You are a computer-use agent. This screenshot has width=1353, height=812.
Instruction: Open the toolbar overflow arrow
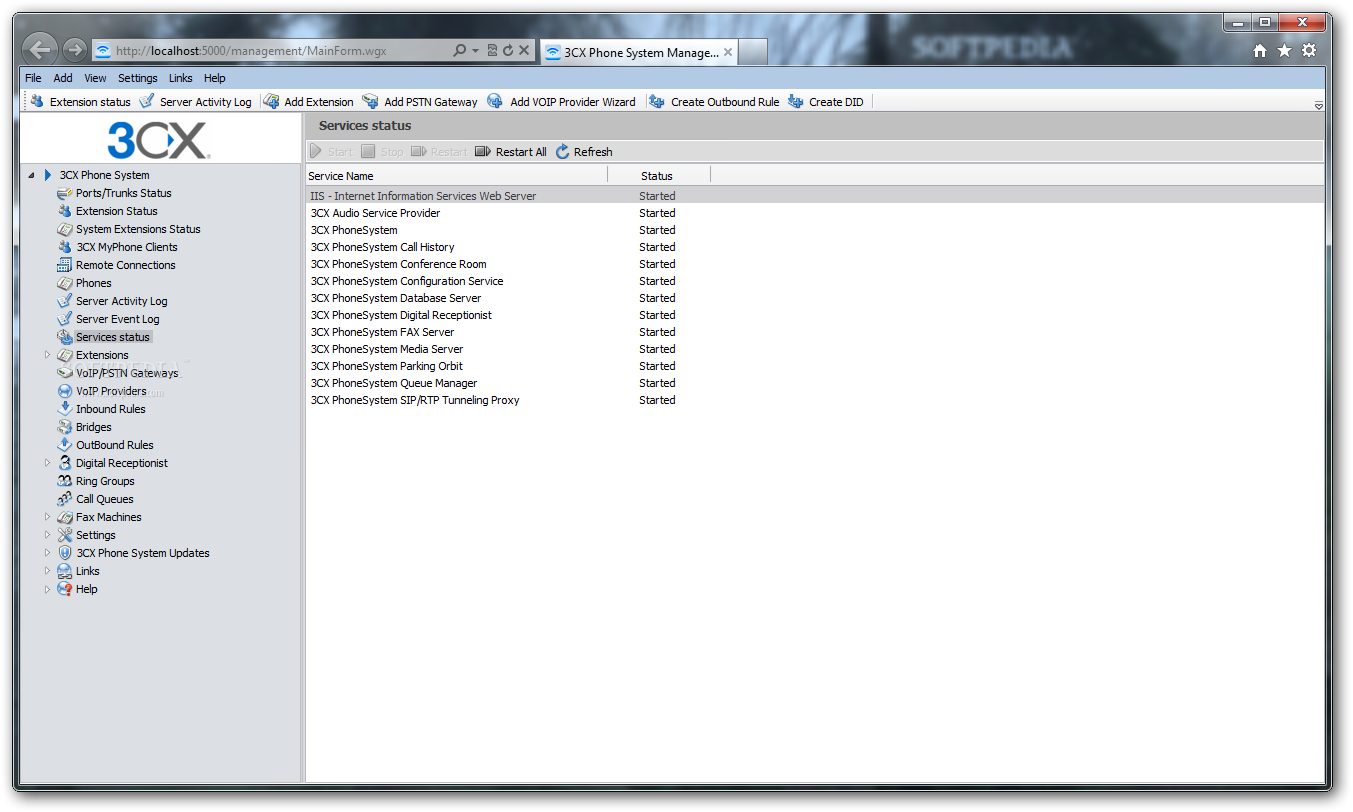pyautogui.click(x=1318, y=105)
